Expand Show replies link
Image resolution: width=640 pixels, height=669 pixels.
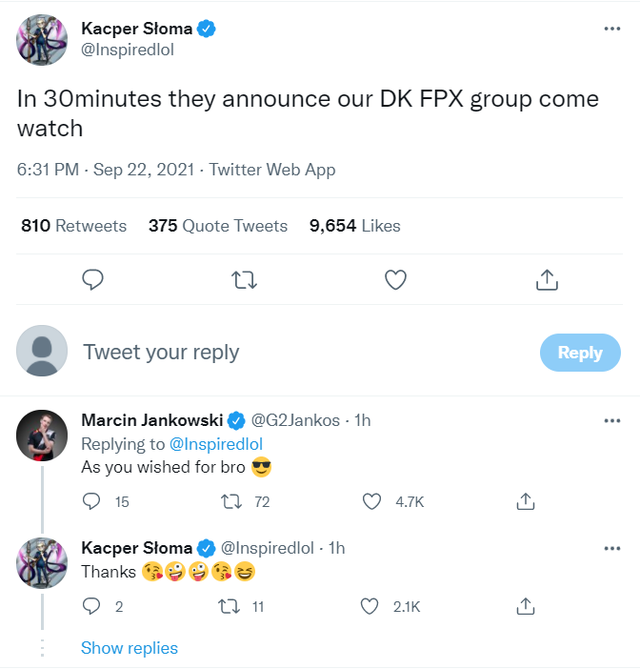129,648
